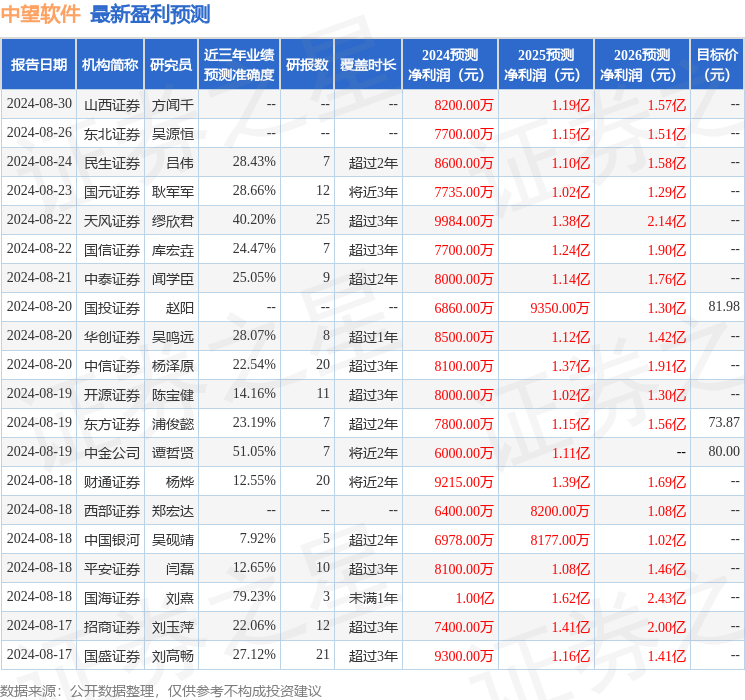Click the 西部证券 institution cell
745x700 pixels.
point(112,511)
